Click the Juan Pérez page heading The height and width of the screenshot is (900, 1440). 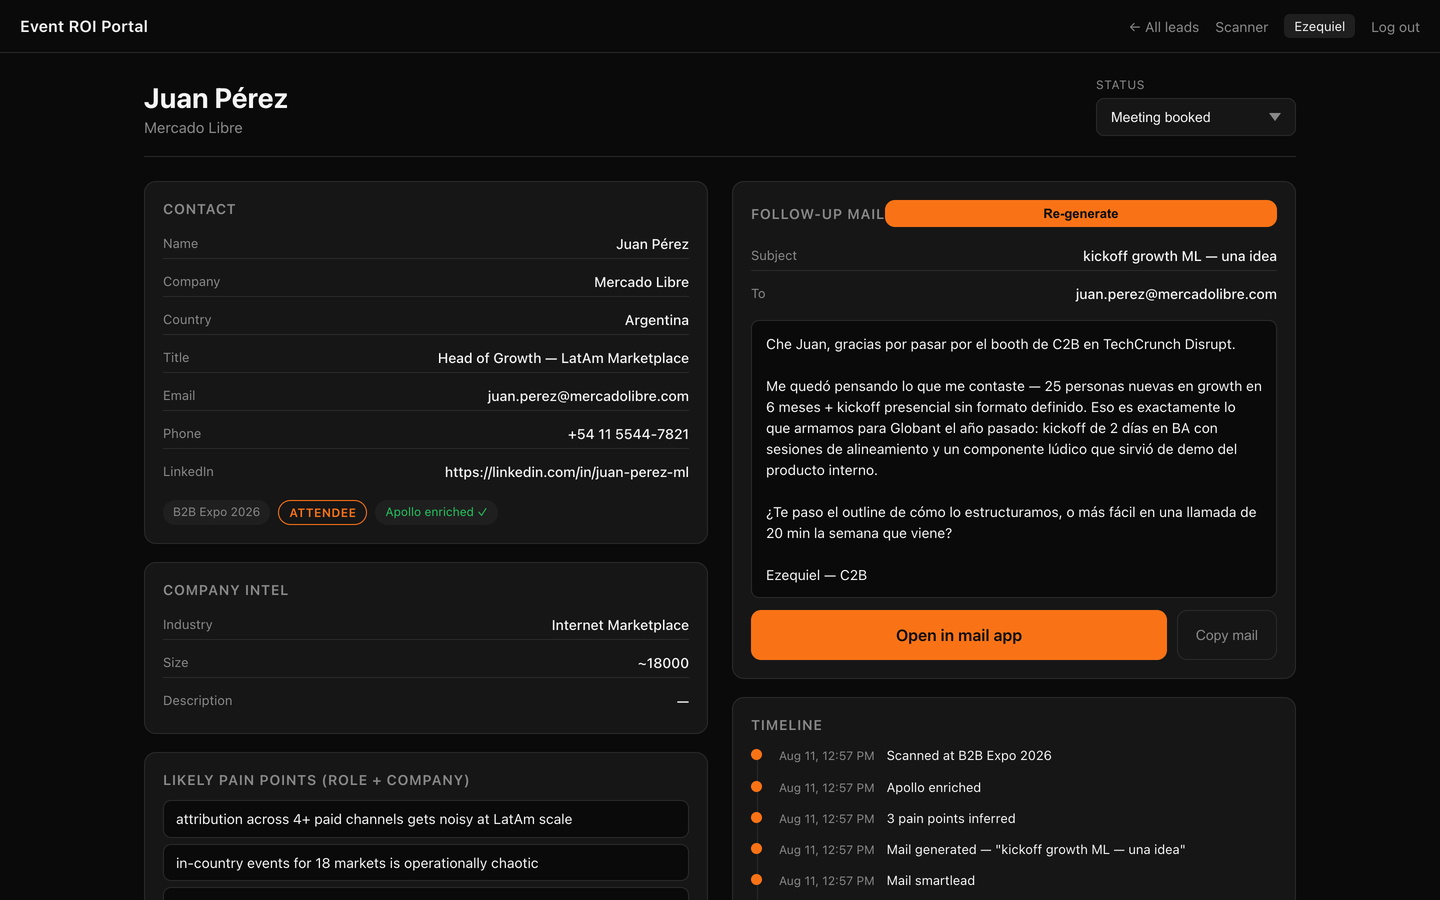point(216,98)
